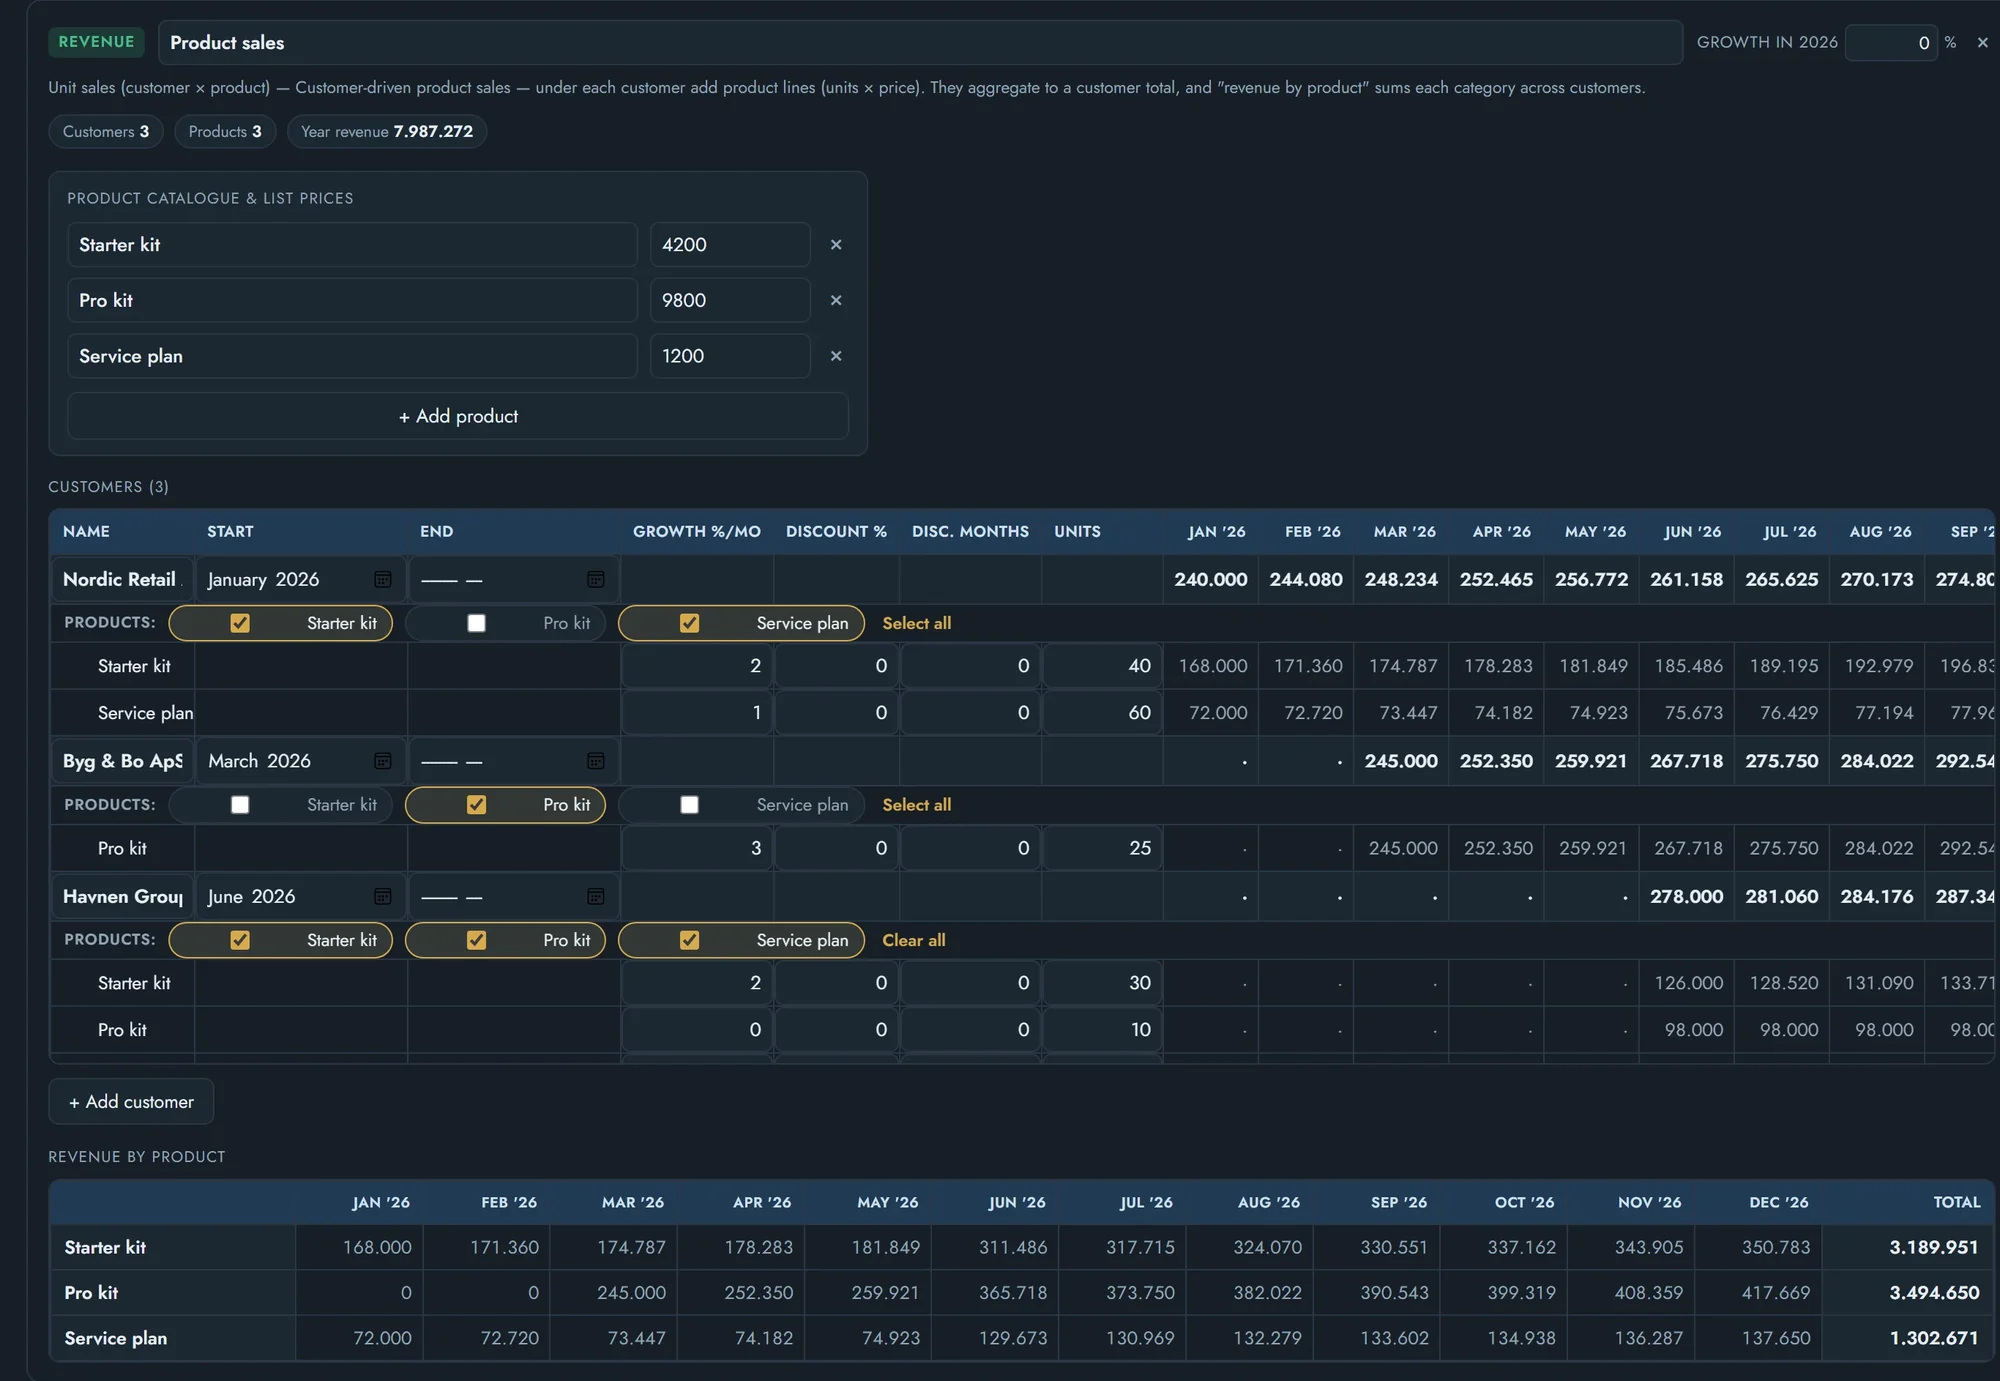Screen dimensions: 2000x1381
Task: Click the Add product button
Action: coord(458,416)
